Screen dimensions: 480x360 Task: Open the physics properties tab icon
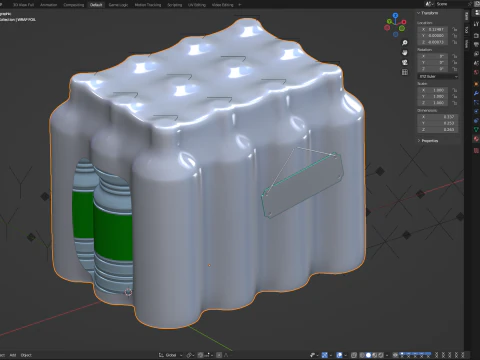click(x=476, y=111)
